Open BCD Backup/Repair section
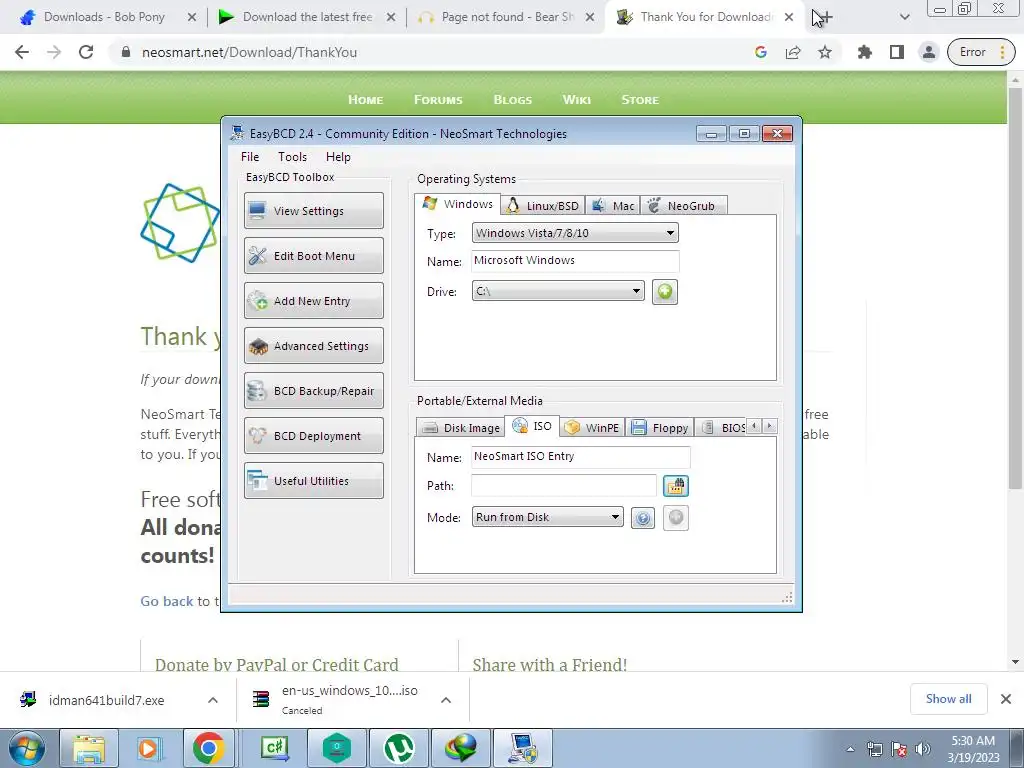Screen dimensions: 1024x768 click(313, 391)
